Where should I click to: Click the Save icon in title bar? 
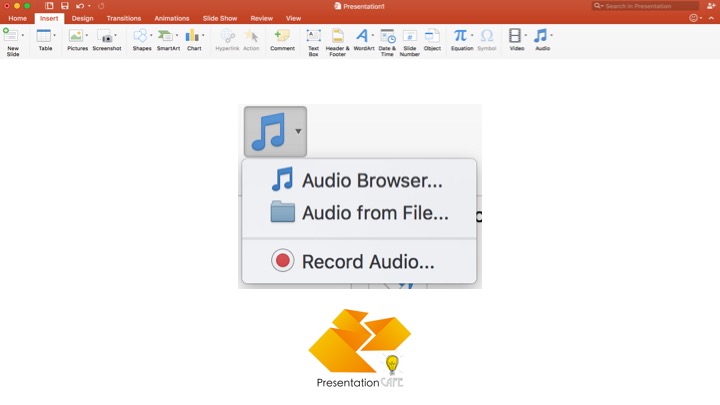[64, 6]
